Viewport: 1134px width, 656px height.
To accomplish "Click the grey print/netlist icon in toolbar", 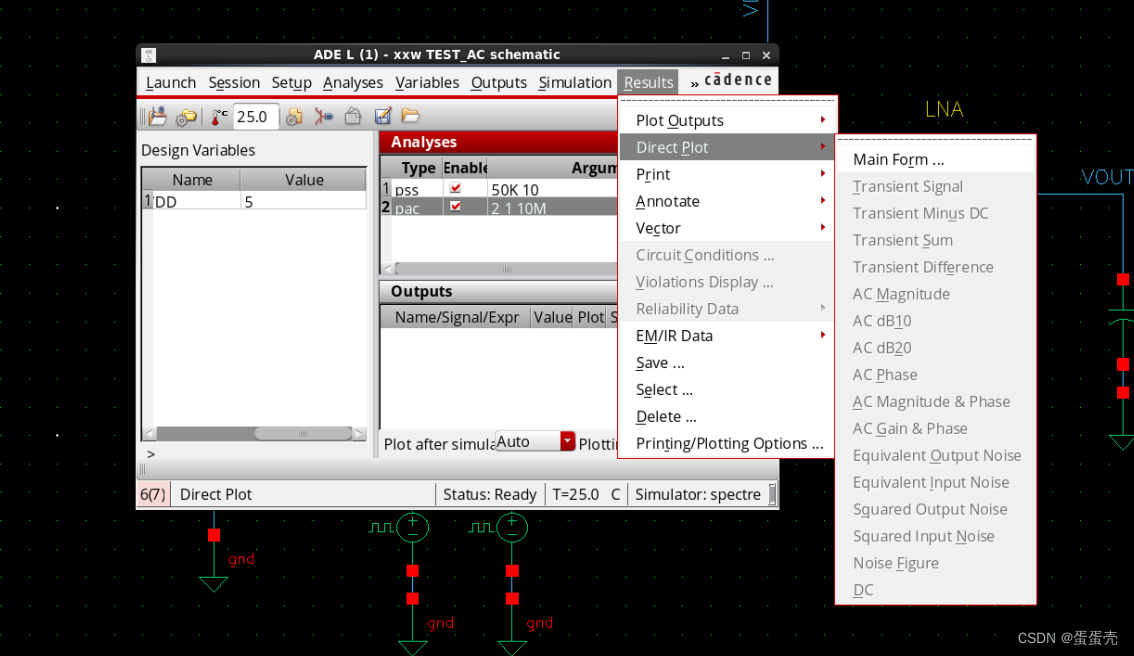I will tap(353, 116).
